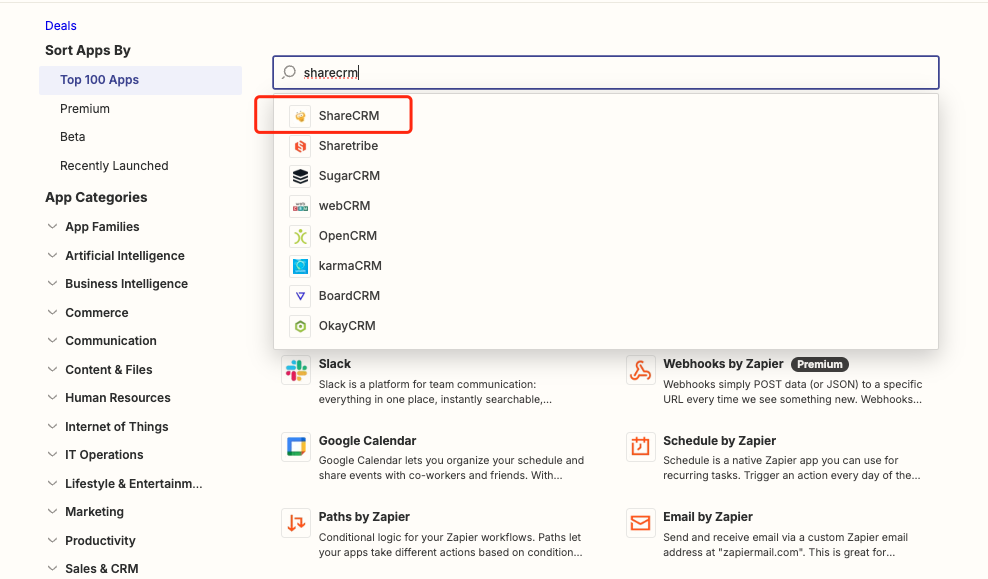Click the Paths by Zapier icon
Screen dimensions: 988x579
point(296,523)
